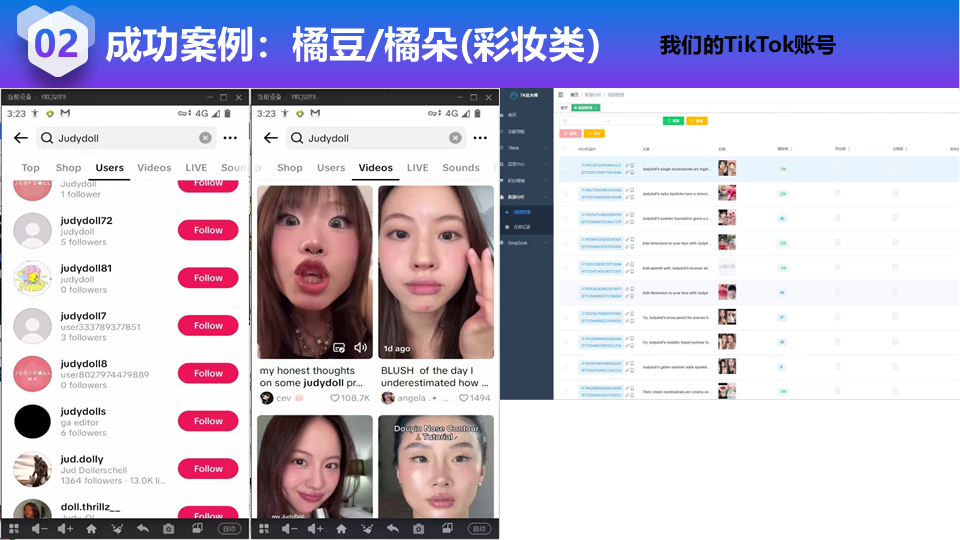Tick checkbox for single eyeshadows row
The width and height of the screenshot is (960, 540).
point(564,168)
